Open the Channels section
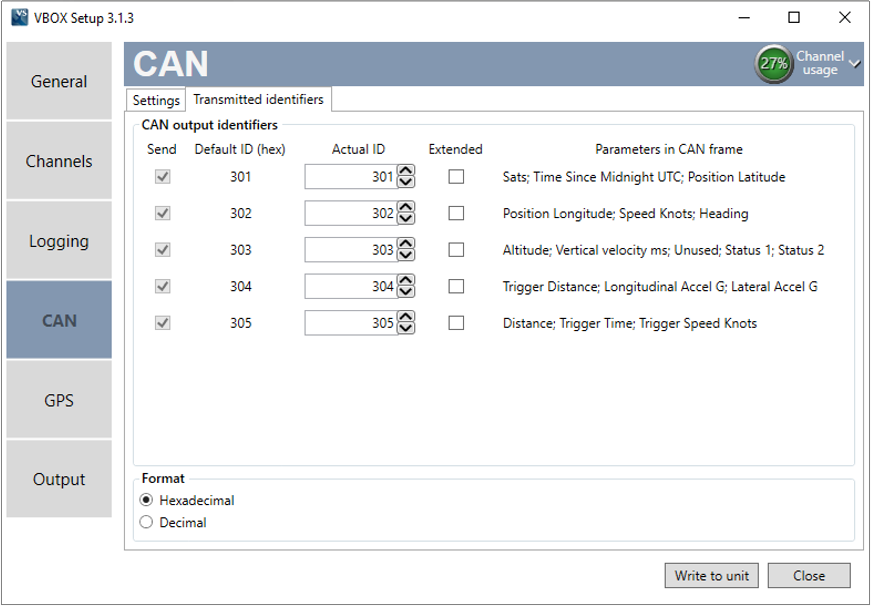 (x=59, y=161)
